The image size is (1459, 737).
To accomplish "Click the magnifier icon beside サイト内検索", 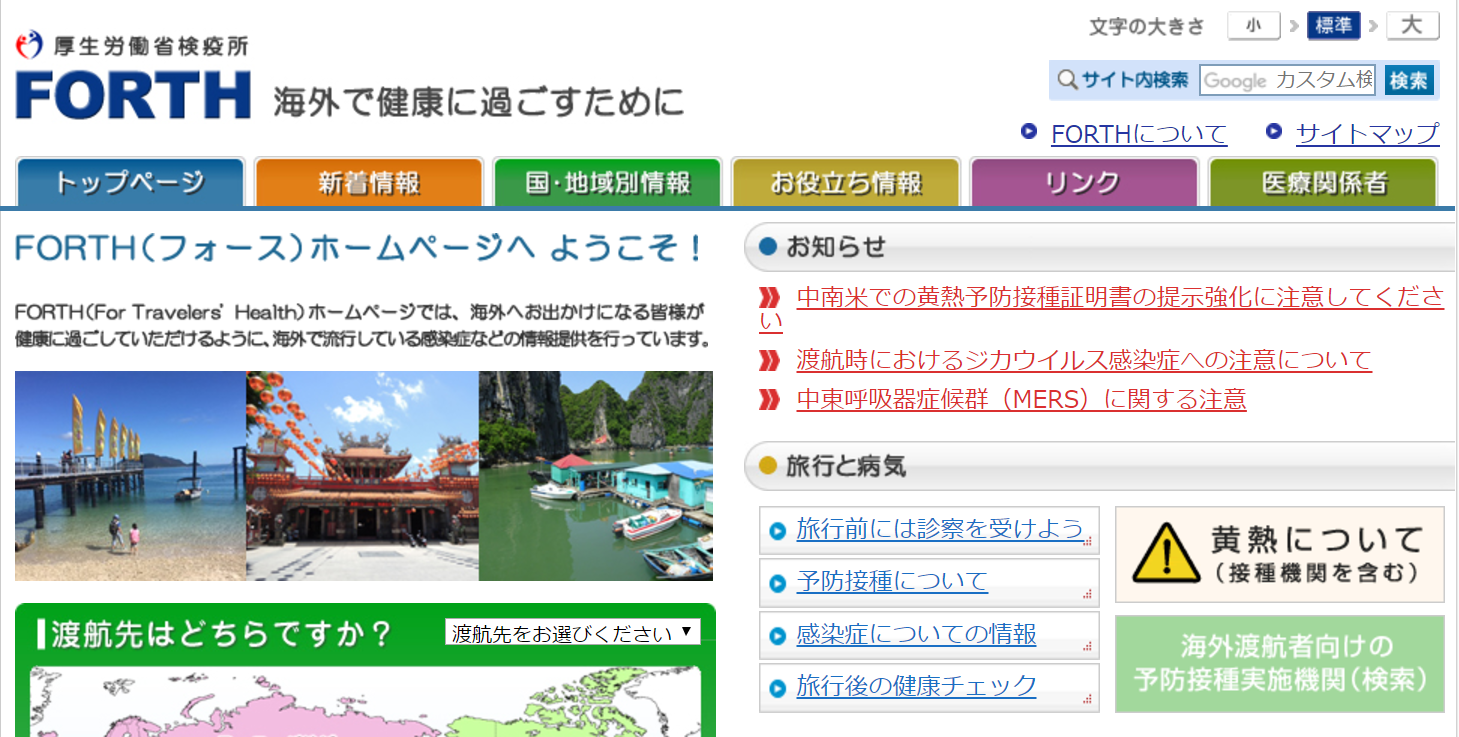I will click(1067, 80).
